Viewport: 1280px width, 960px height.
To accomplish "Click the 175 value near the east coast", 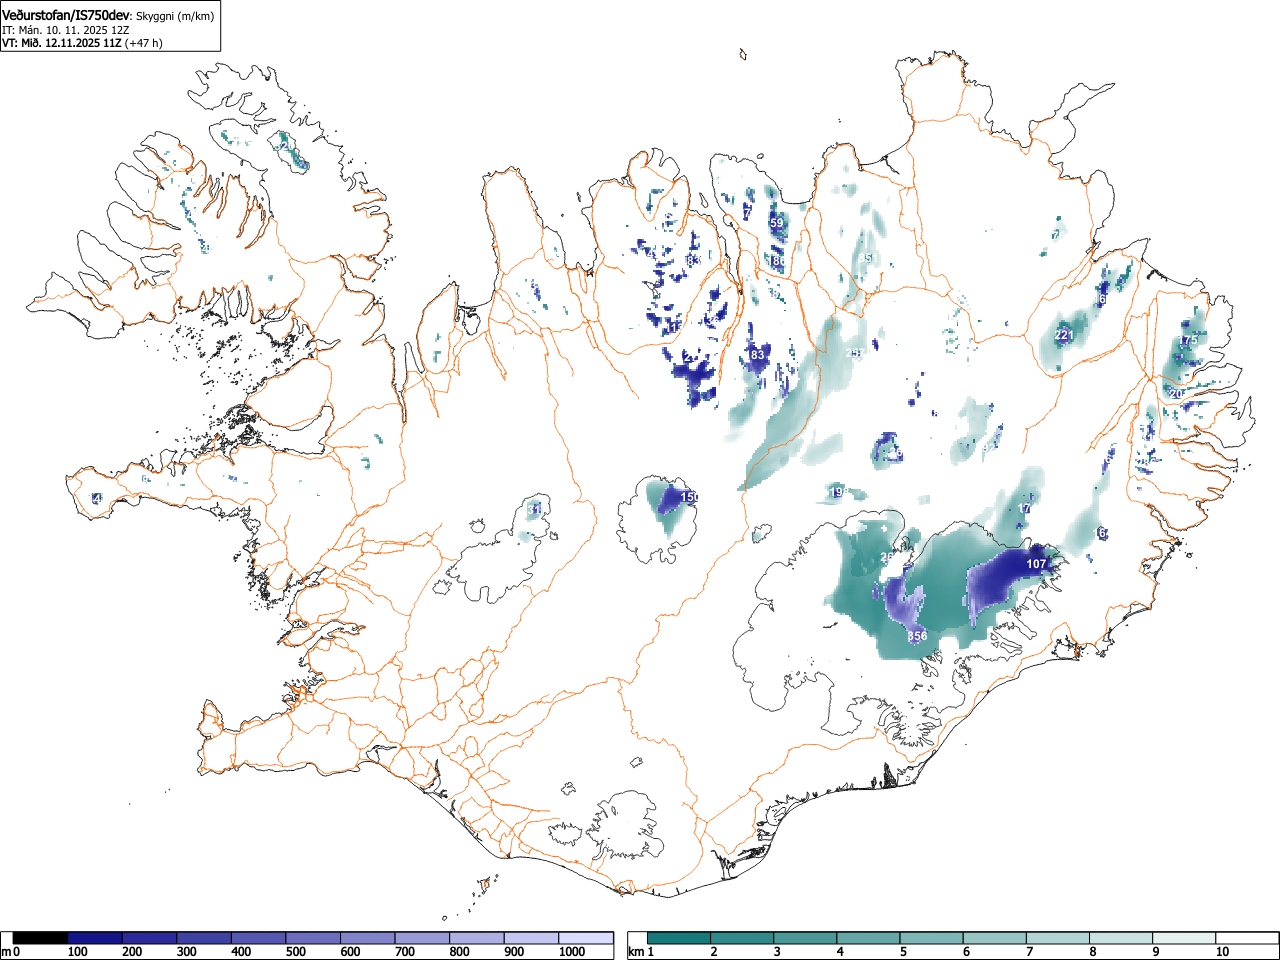I will [x=1188, y=340].
